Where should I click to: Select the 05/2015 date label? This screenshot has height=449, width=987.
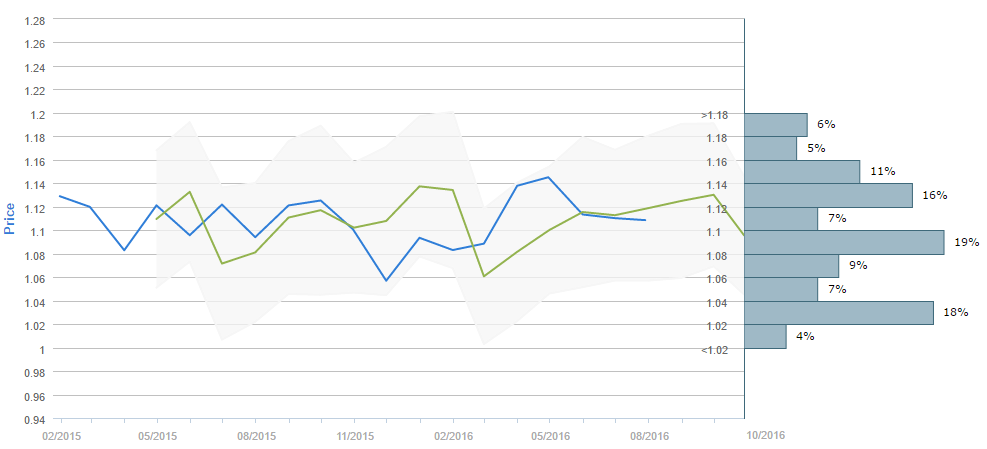click(x=157, y=436)
